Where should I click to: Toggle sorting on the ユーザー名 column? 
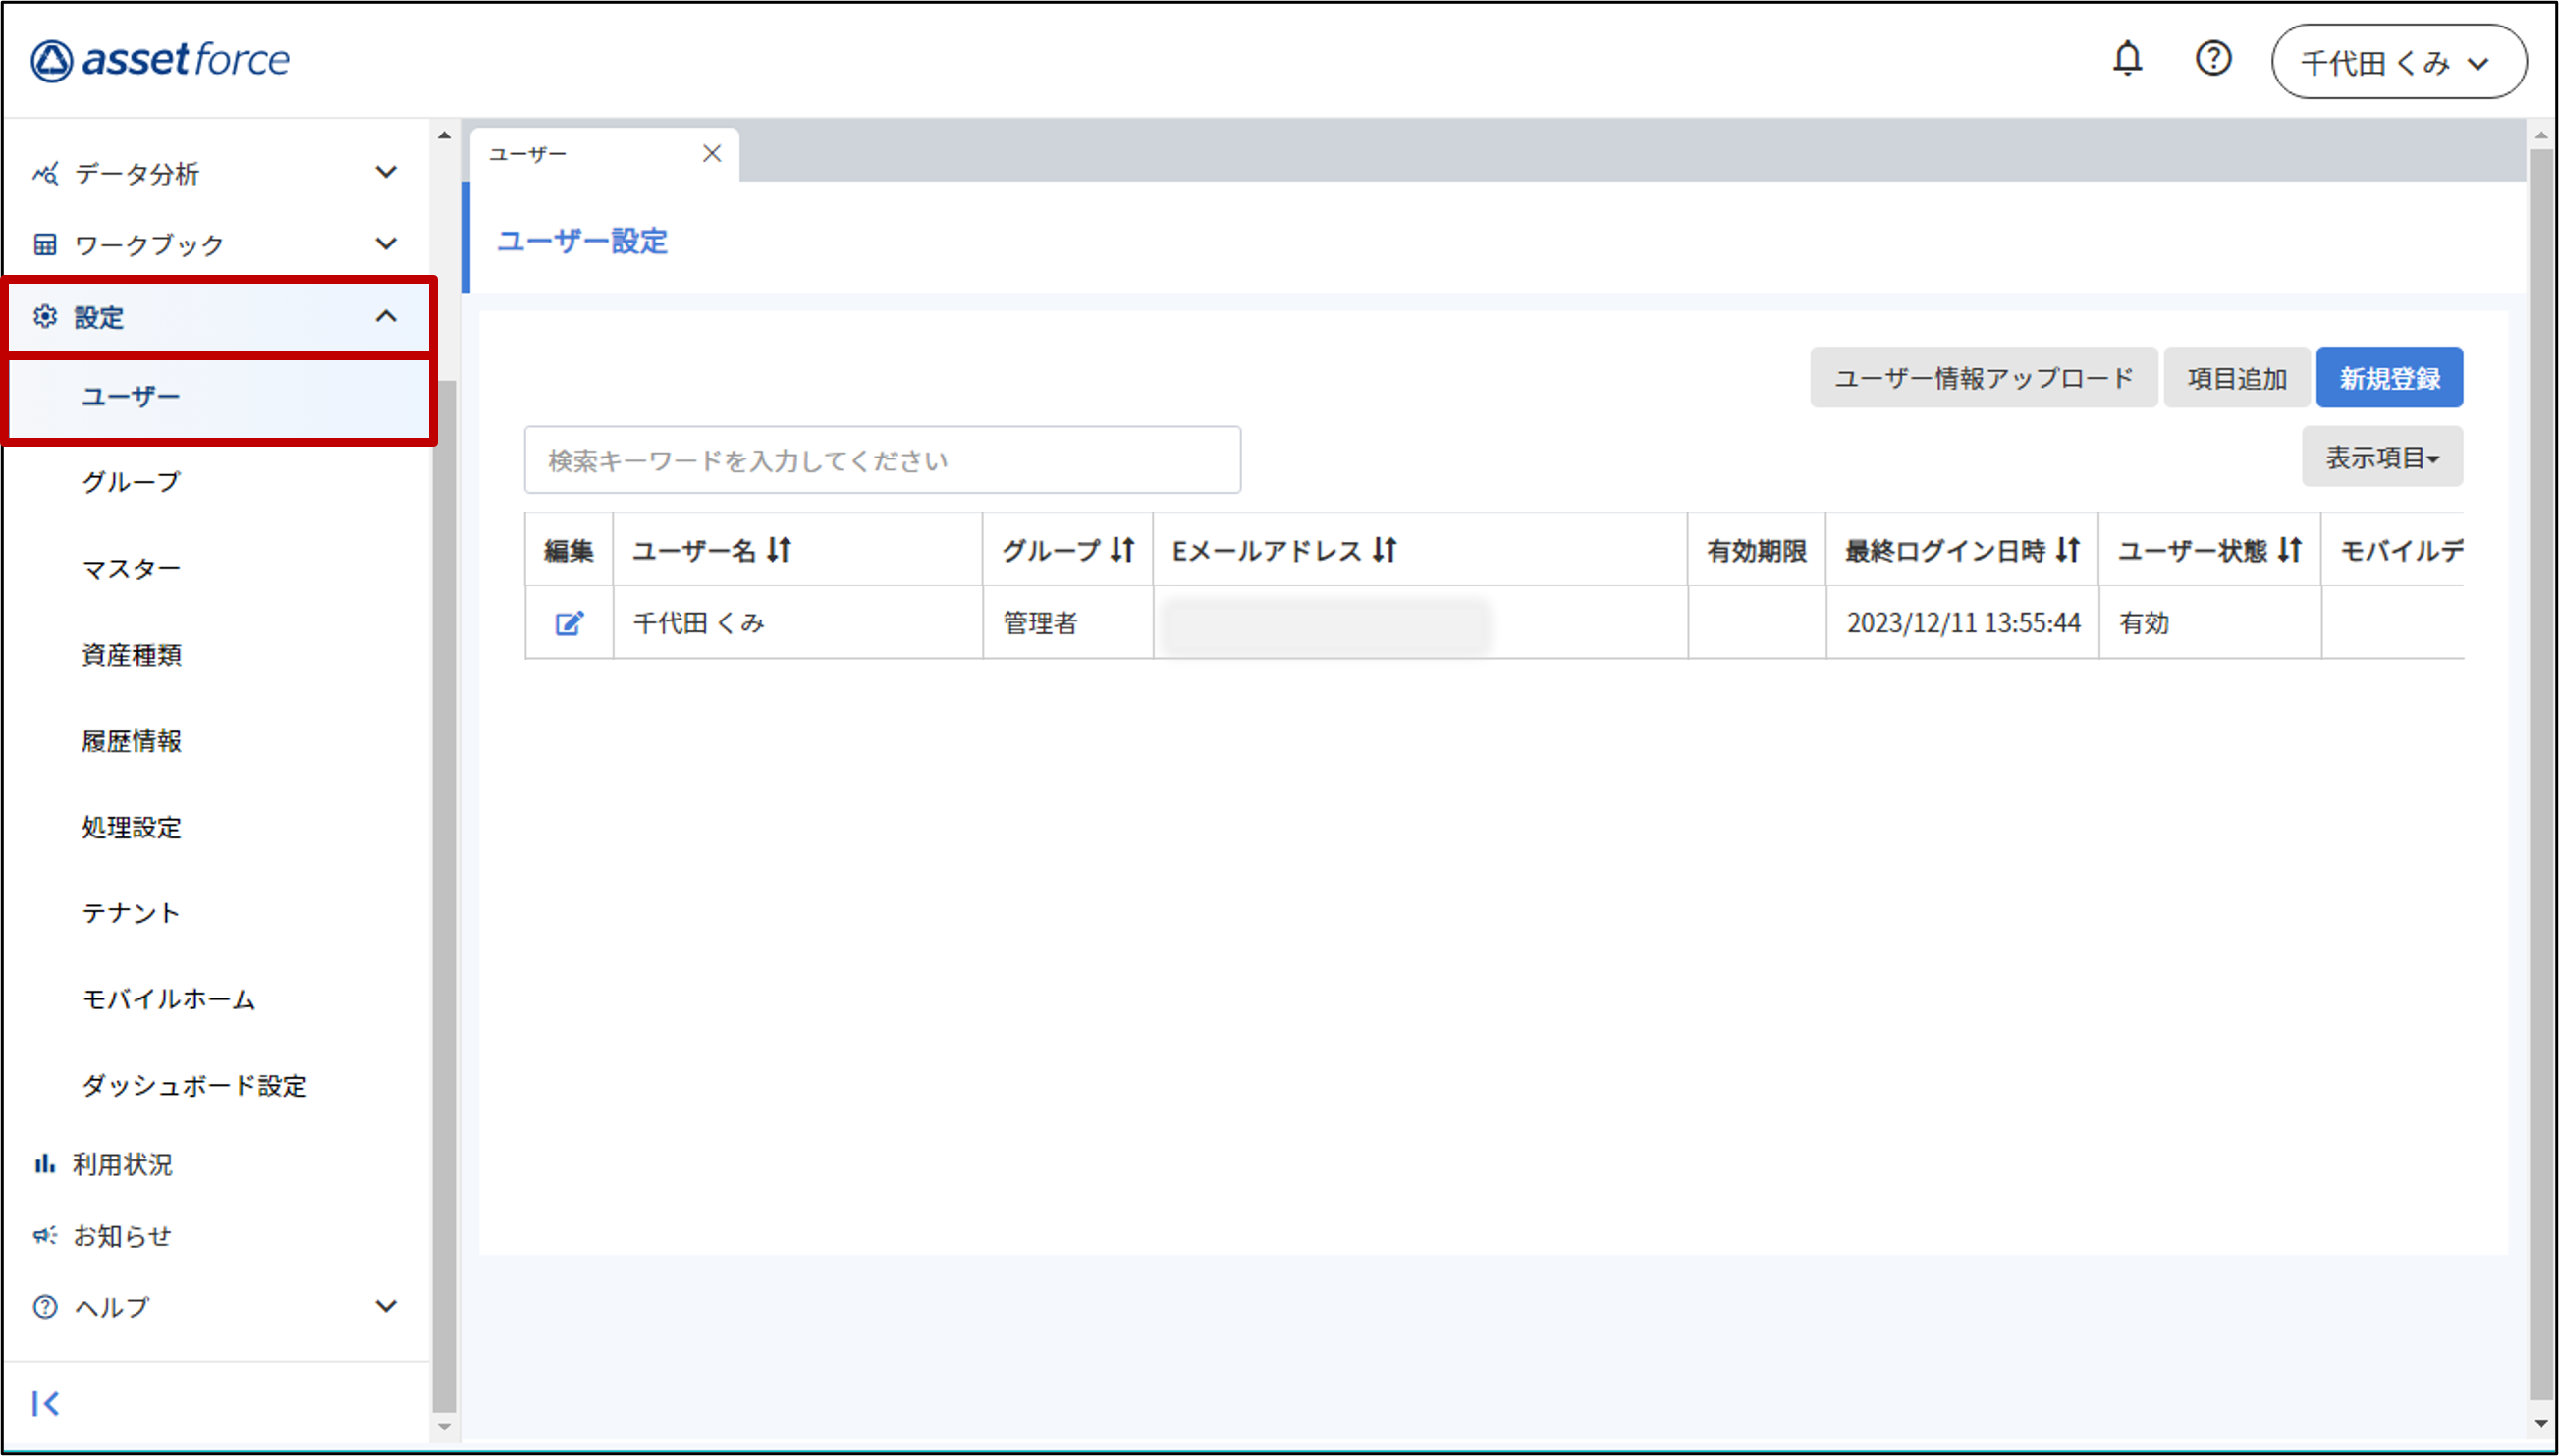tap(781, 549)
